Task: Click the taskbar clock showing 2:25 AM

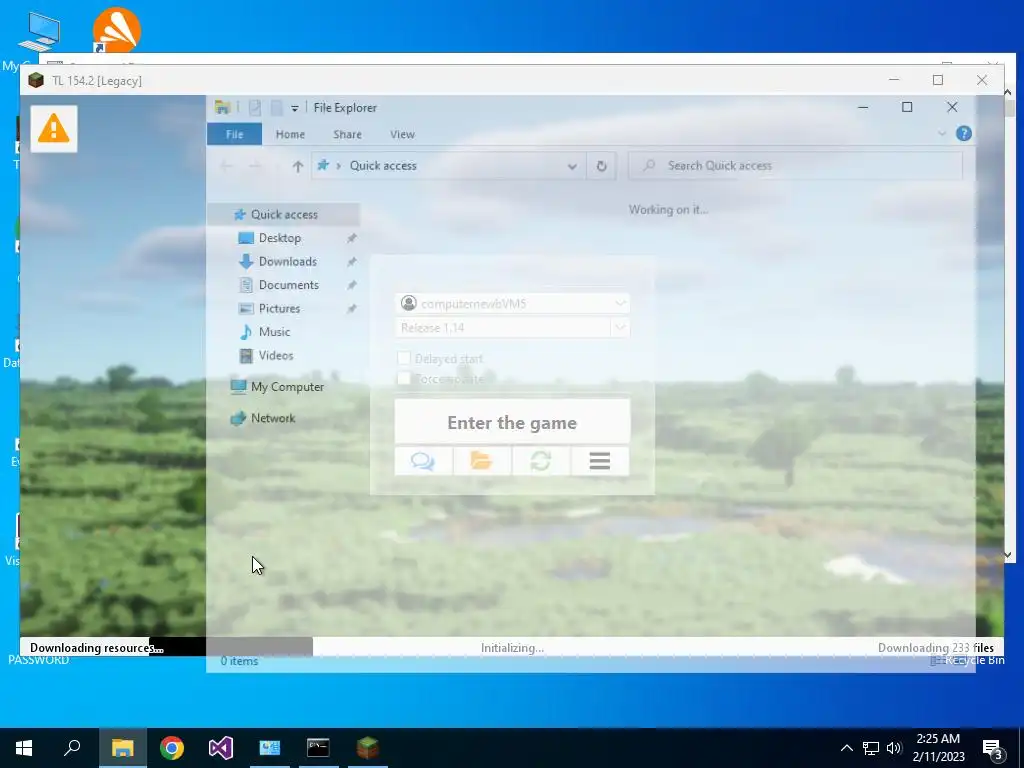Action: [x=938, y=748]
